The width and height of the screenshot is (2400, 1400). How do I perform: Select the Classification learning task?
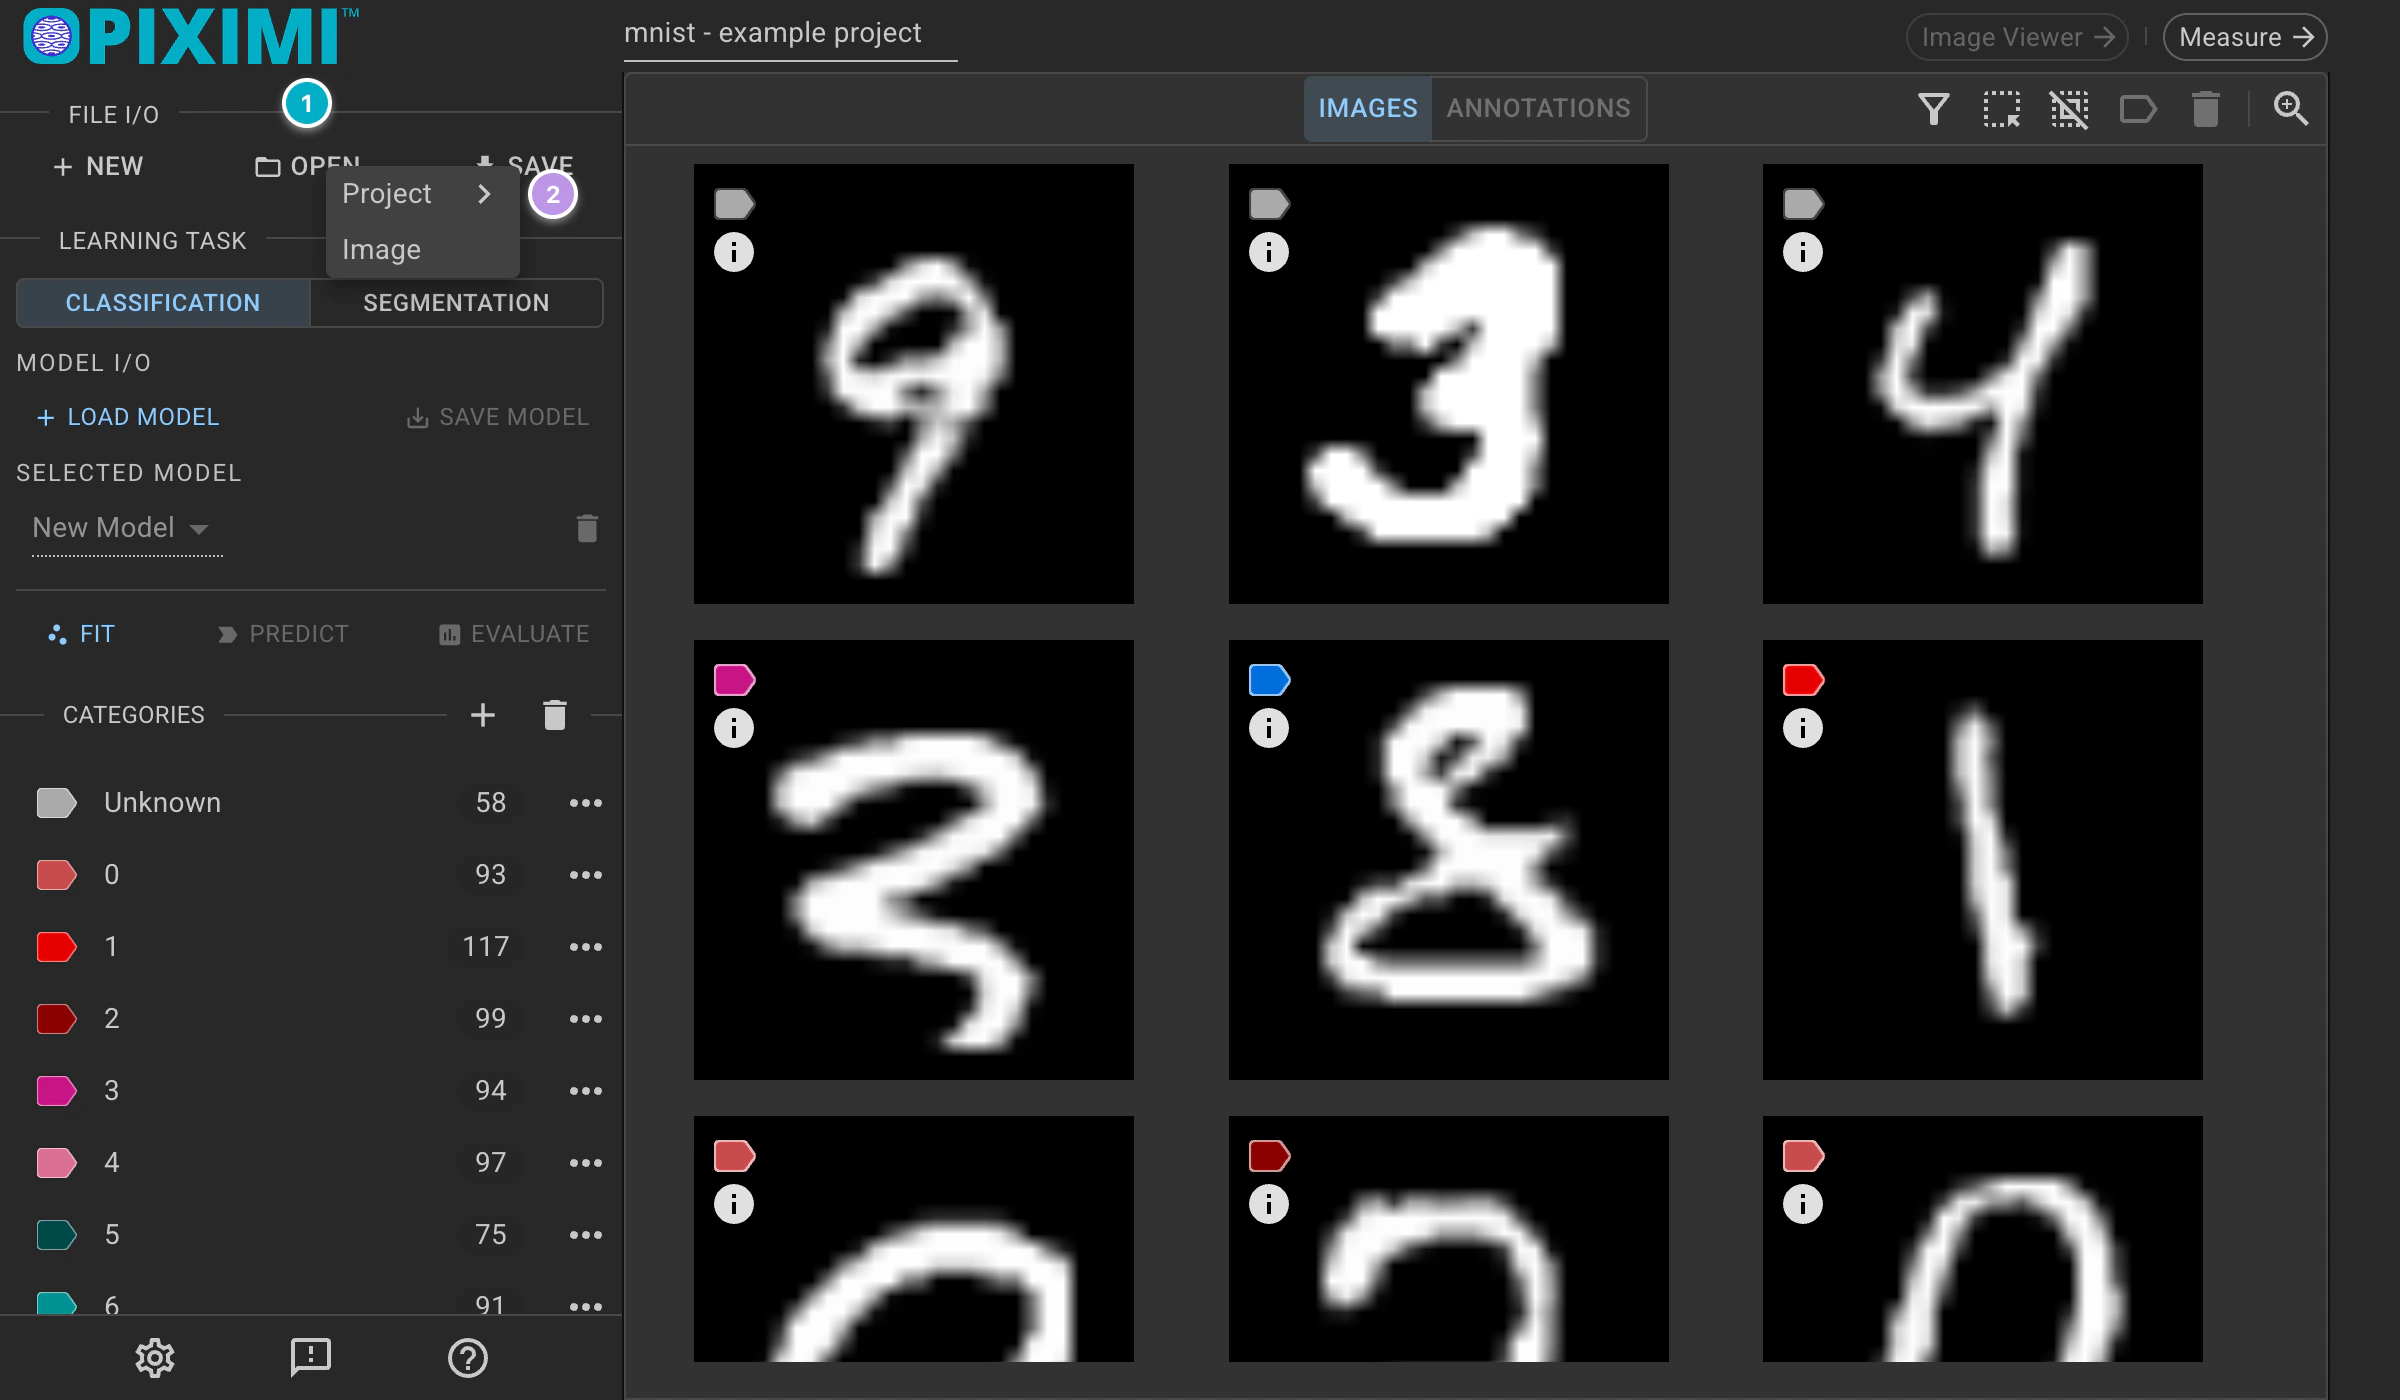[163, 303]
